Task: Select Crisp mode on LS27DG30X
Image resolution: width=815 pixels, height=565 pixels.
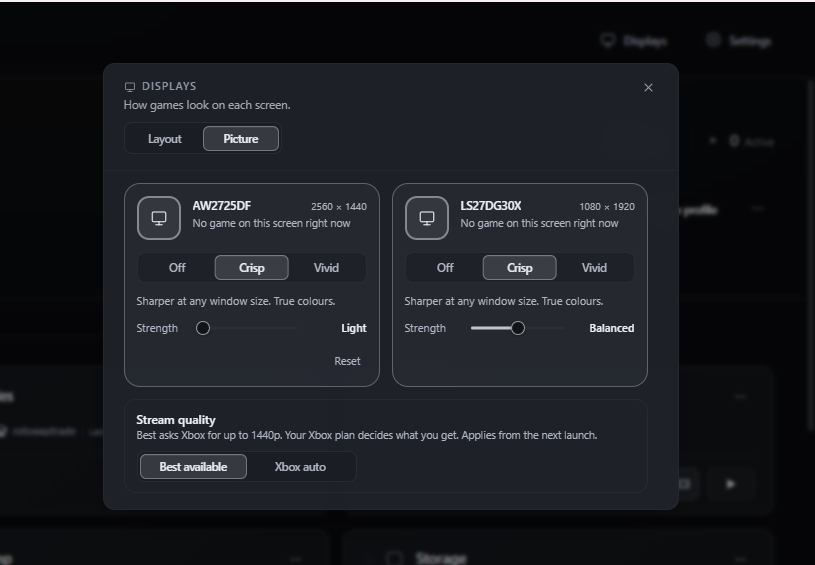Action: click(x=520, y=268)
